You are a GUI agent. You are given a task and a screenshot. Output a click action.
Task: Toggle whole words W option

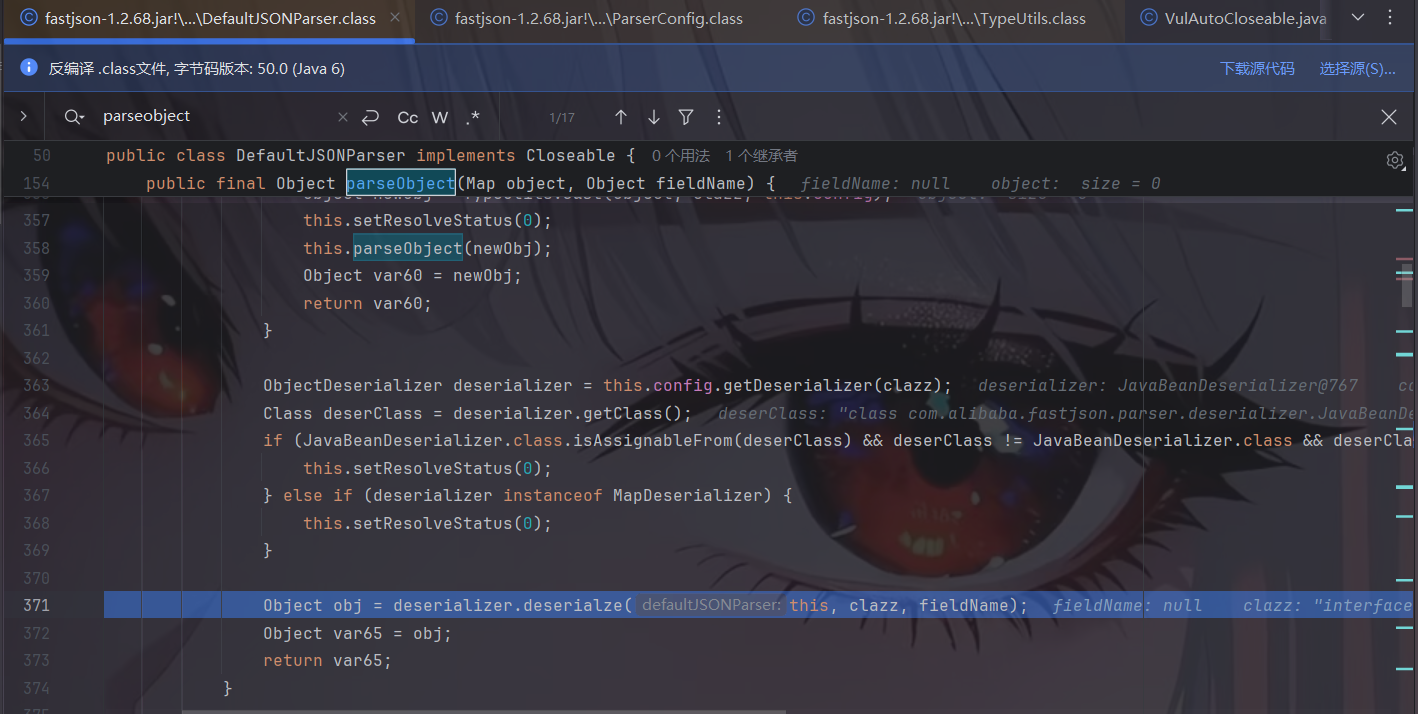[x=439, y=117]
